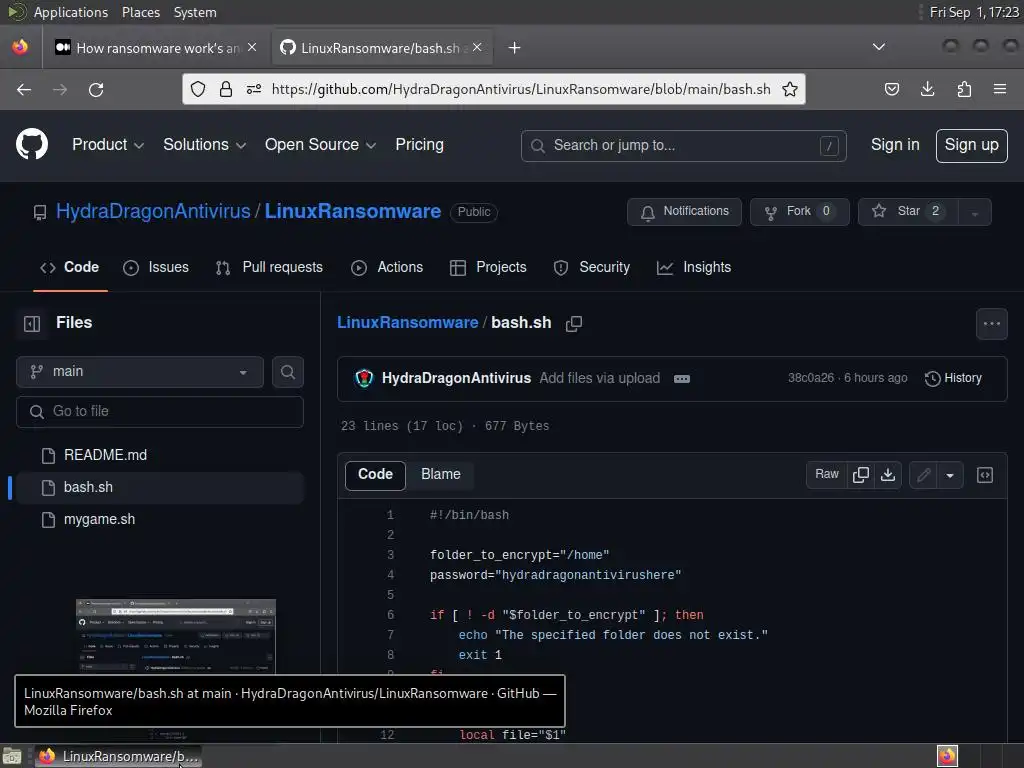Click GitHub Search or jump to field

click(x=684, y=146)
